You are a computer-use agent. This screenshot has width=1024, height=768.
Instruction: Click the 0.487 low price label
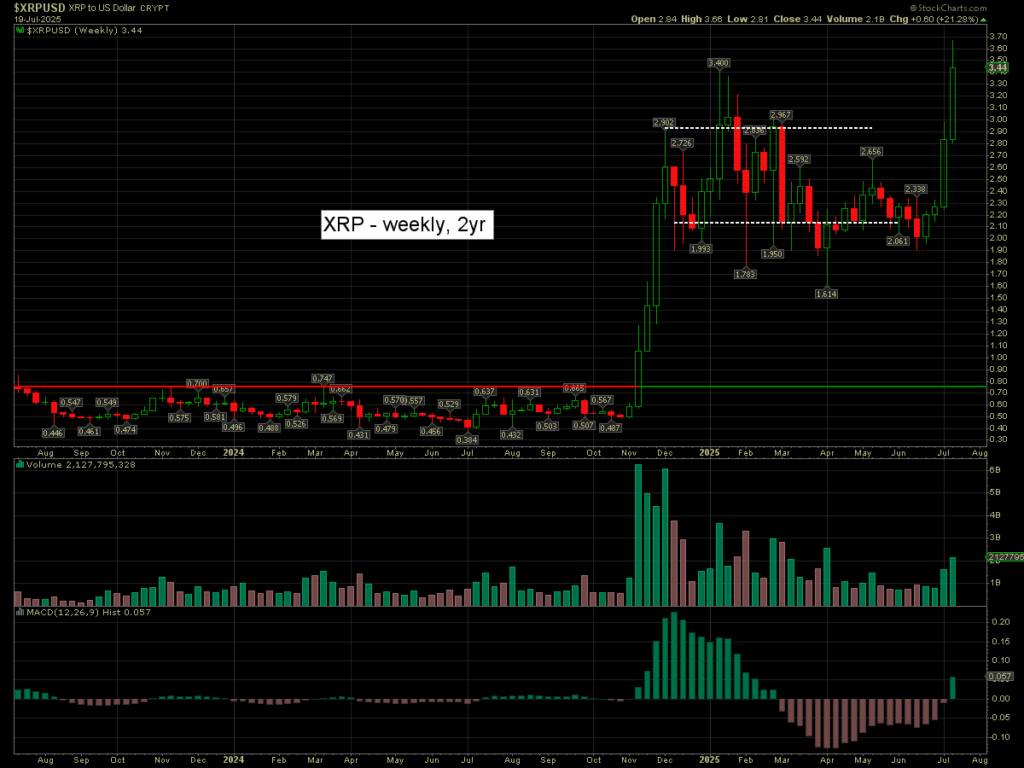[610, 428]
